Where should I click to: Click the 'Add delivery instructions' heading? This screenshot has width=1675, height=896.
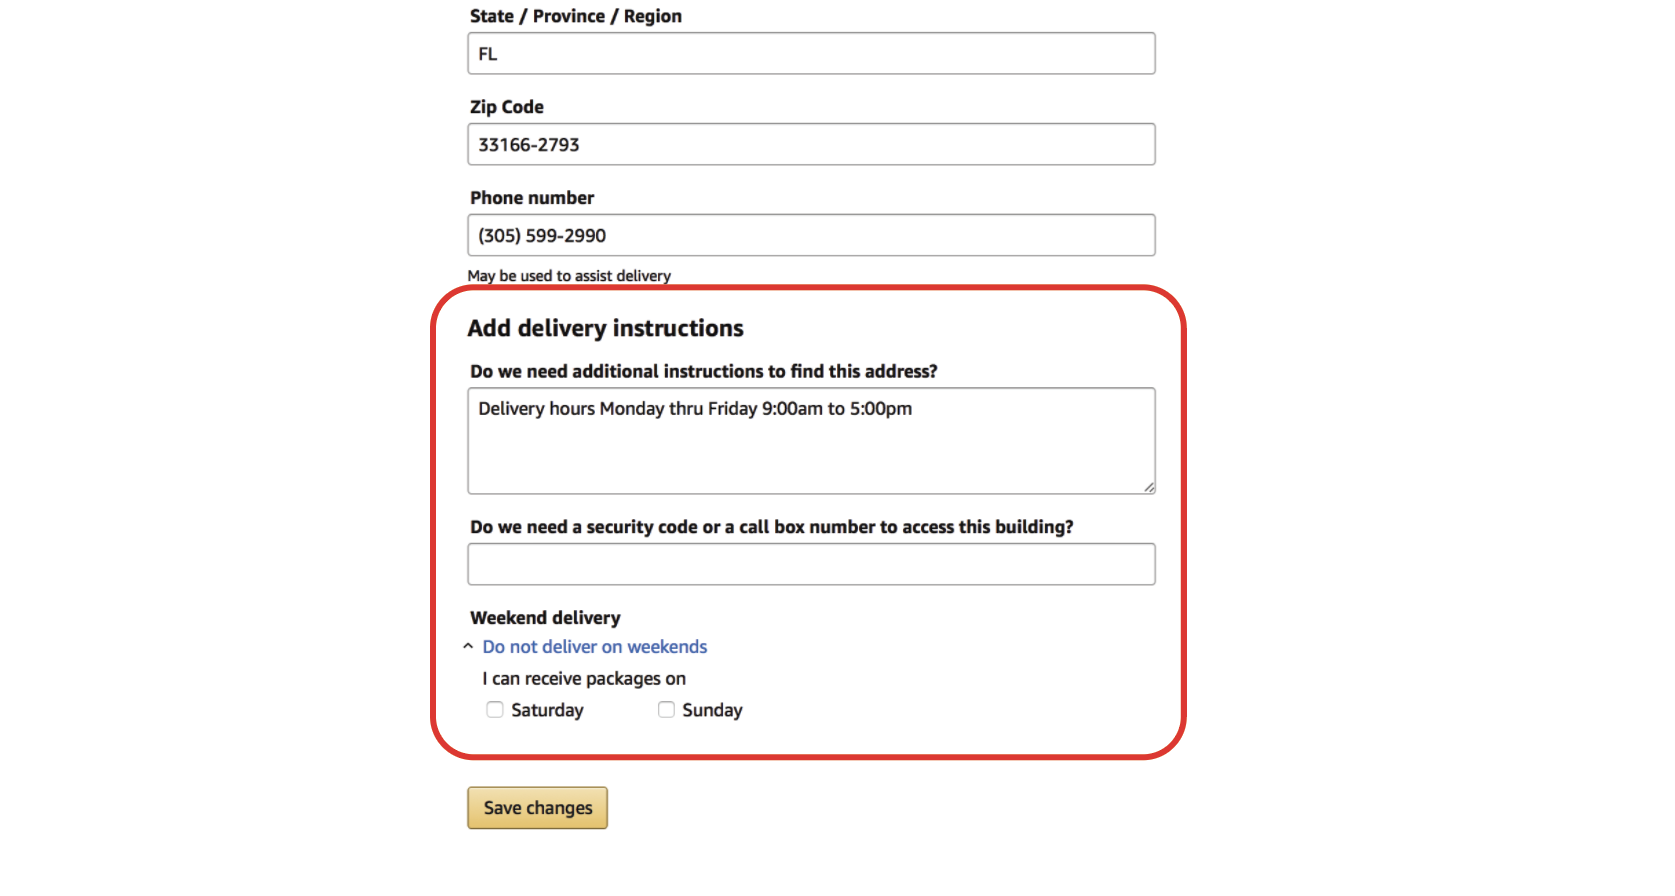606,328
